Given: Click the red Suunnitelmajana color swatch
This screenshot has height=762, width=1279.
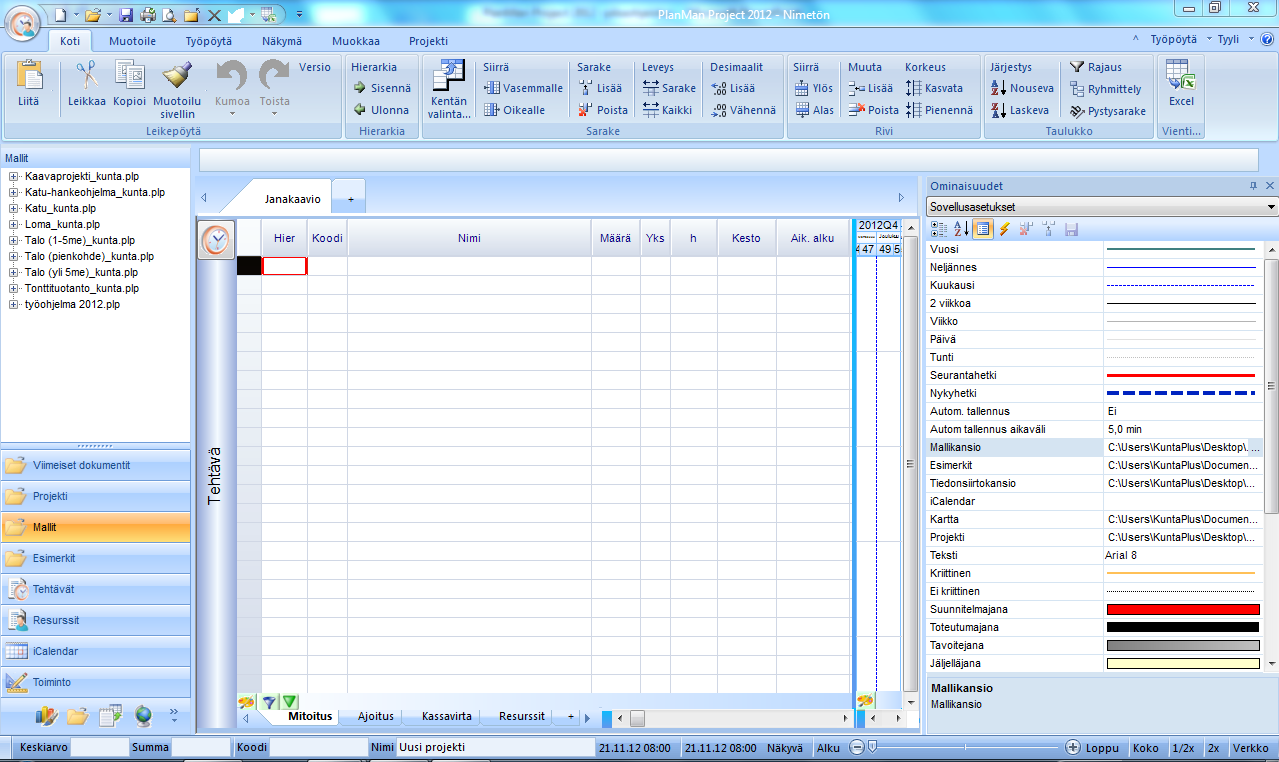Looking at the screenshot, I should click(1182, 609).
